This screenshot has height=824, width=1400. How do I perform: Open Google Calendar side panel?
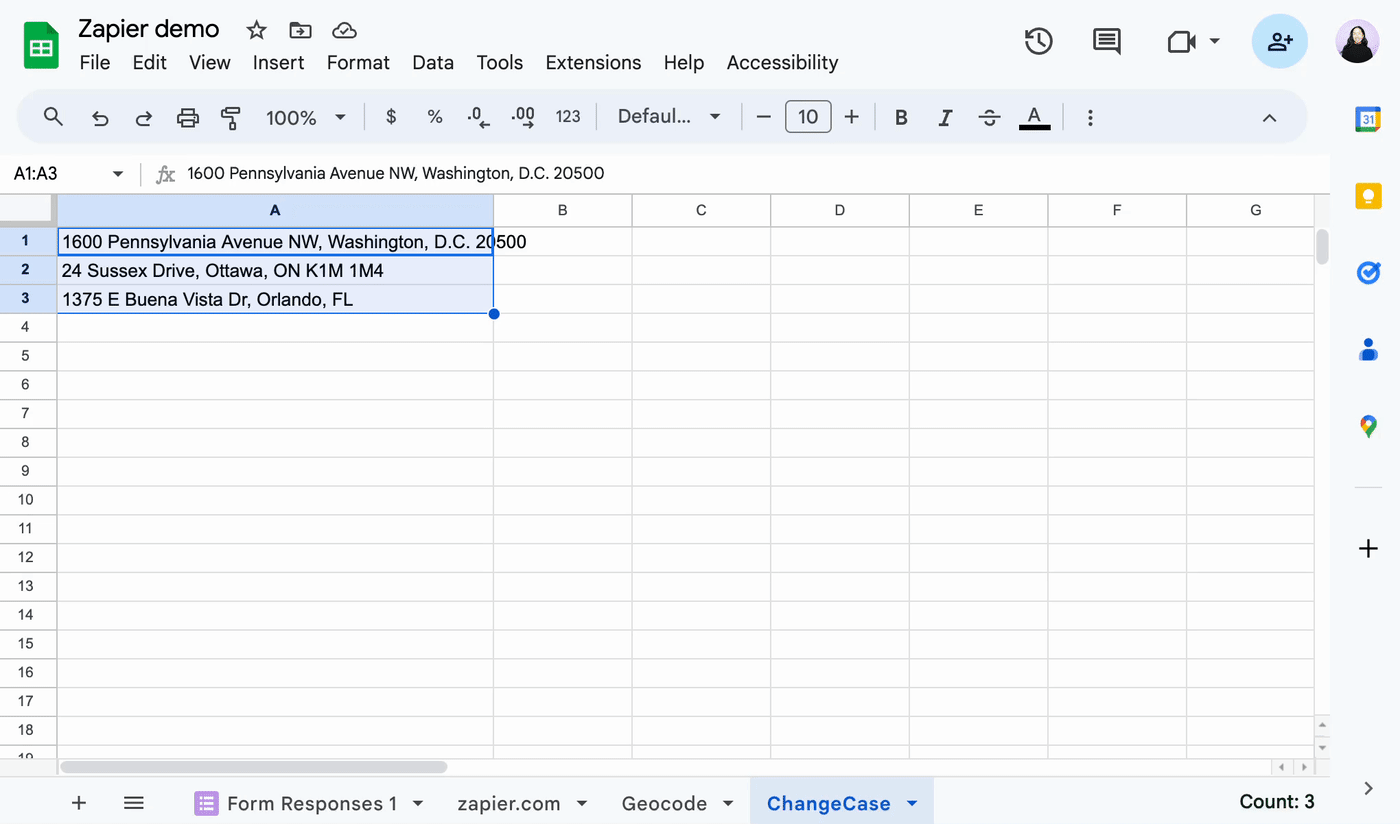click(x=1368, y=118)
